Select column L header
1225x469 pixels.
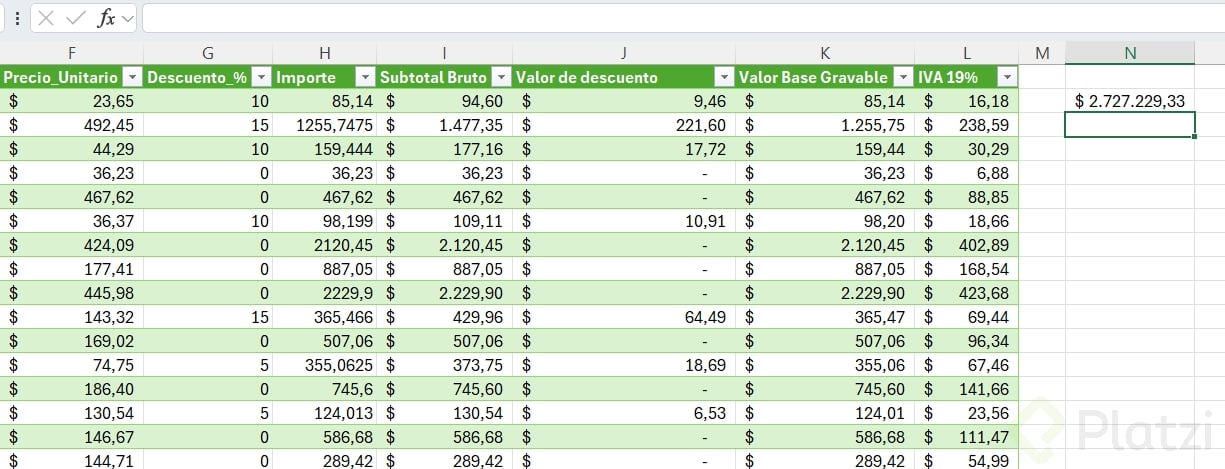(967, 53)
